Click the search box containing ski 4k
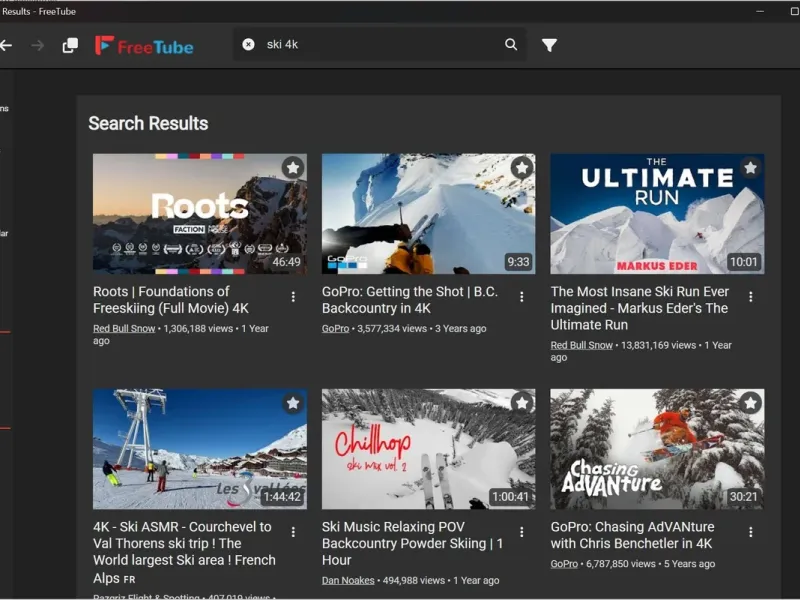Viewport: 800px width, 600px height. tap(380, 44)
